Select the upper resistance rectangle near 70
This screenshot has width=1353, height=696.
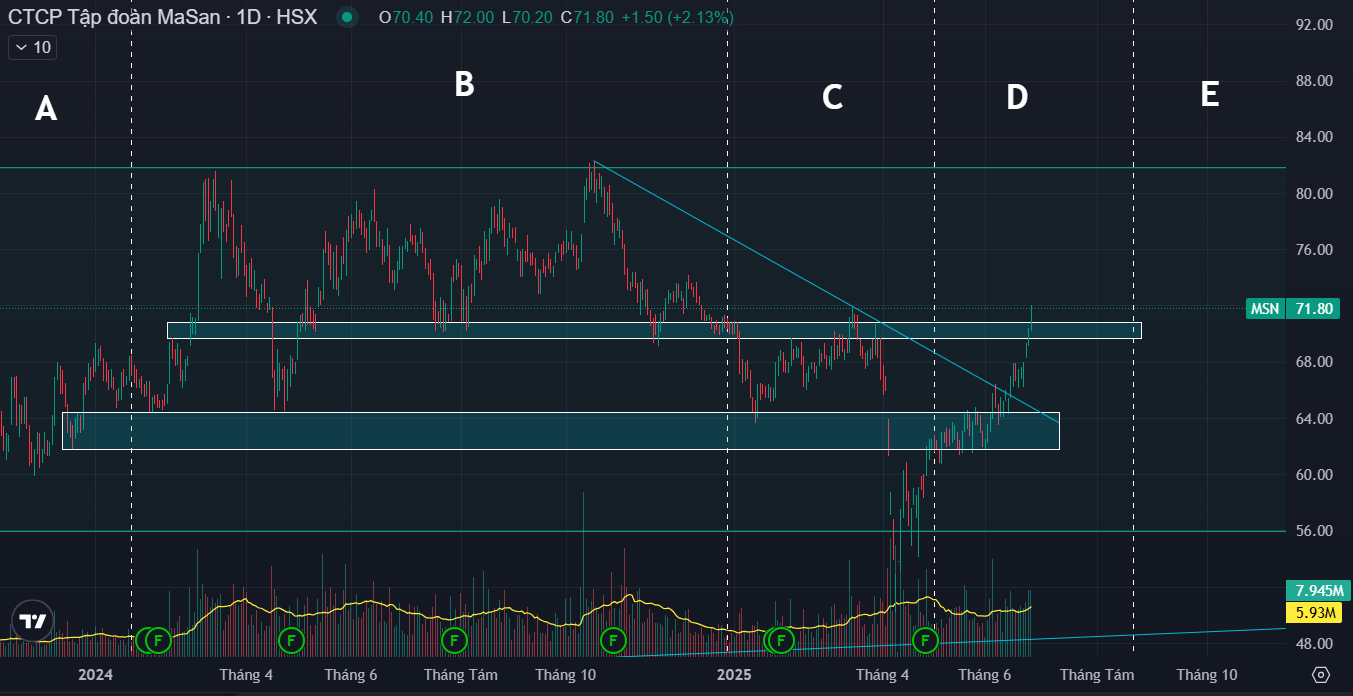[654, 330]
